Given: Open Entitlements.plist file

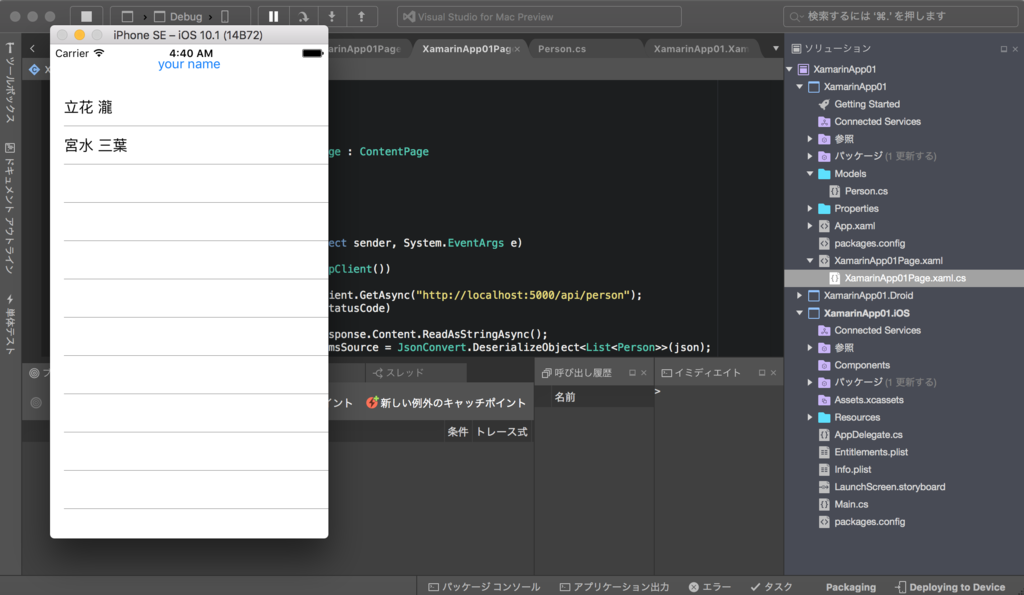Looking at the screenshot, I should (871, 452).
